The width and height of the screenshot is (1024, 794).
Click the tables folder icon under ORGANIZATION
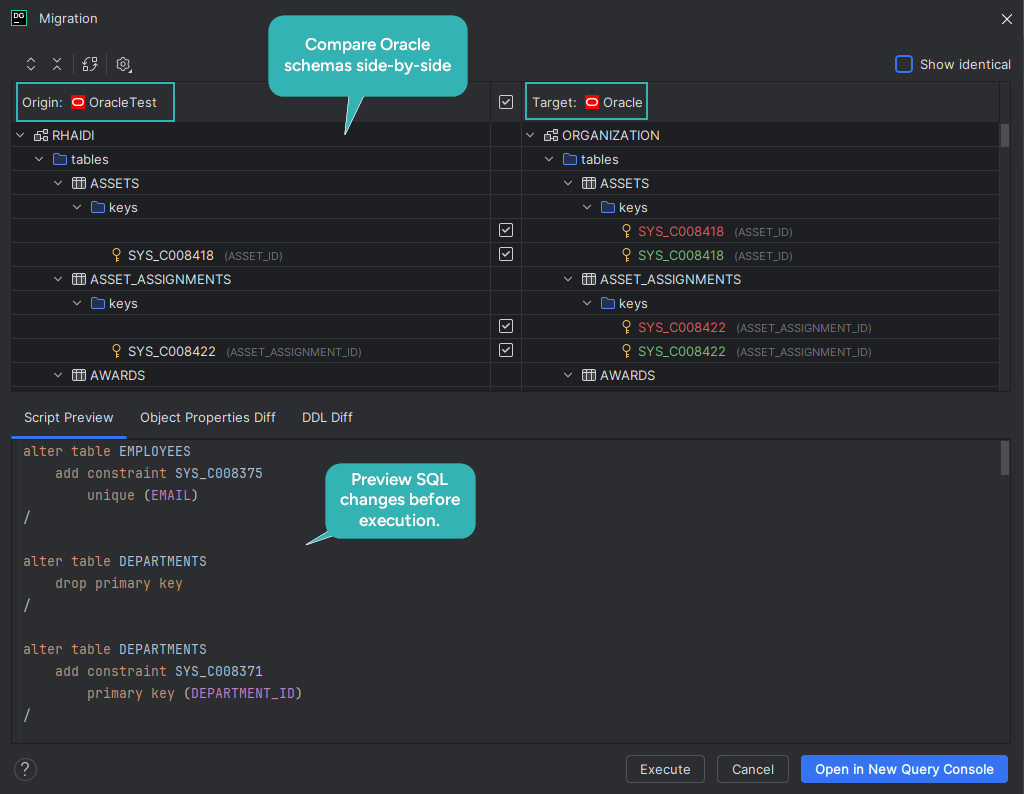point(570,159)
